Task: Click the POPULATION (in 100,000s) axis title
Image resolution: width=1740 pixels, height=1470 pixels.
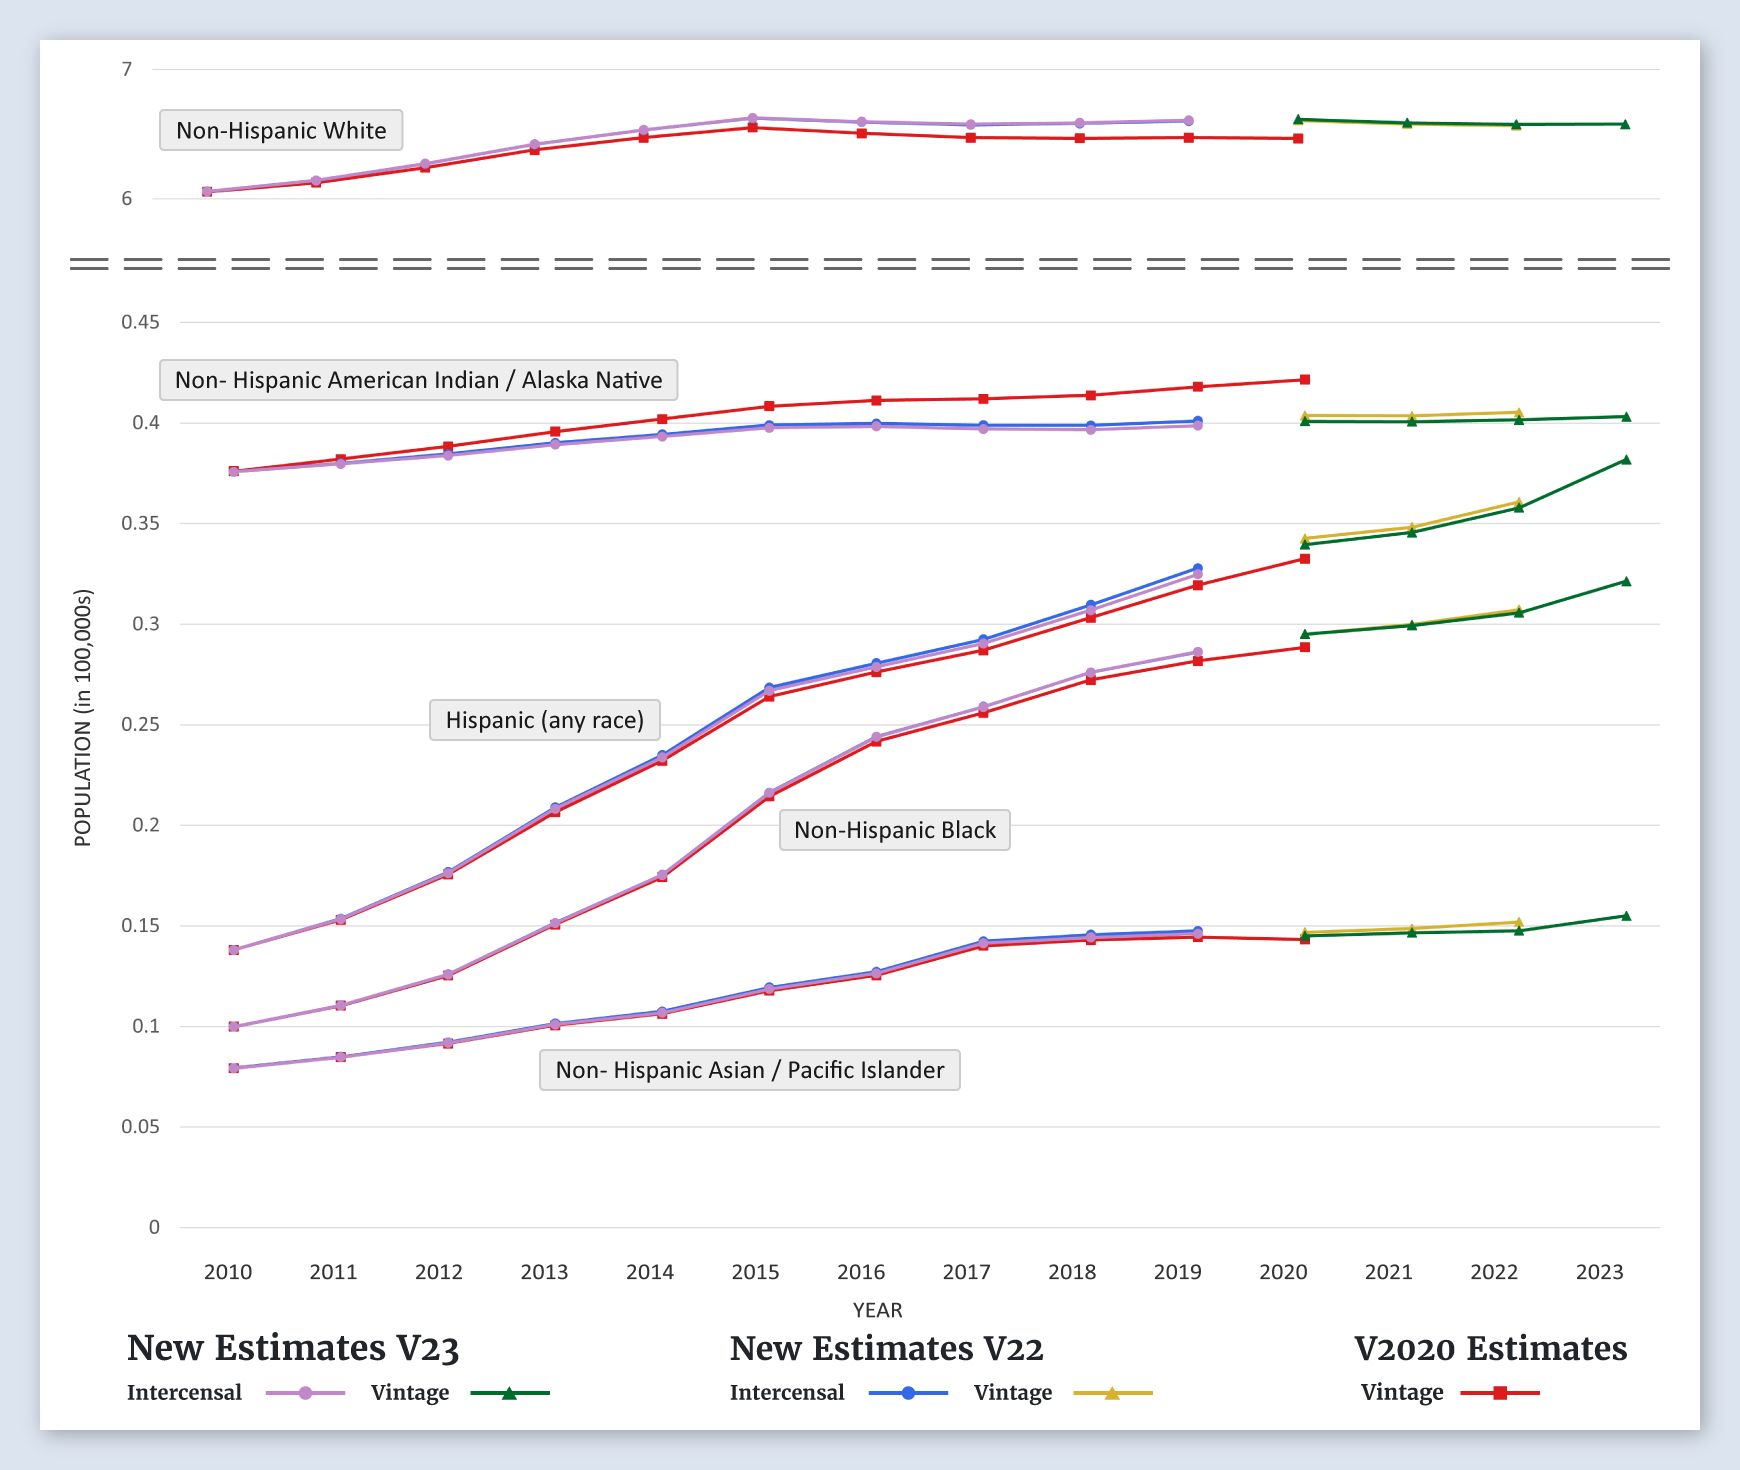Action: click(x=83, y=718)
